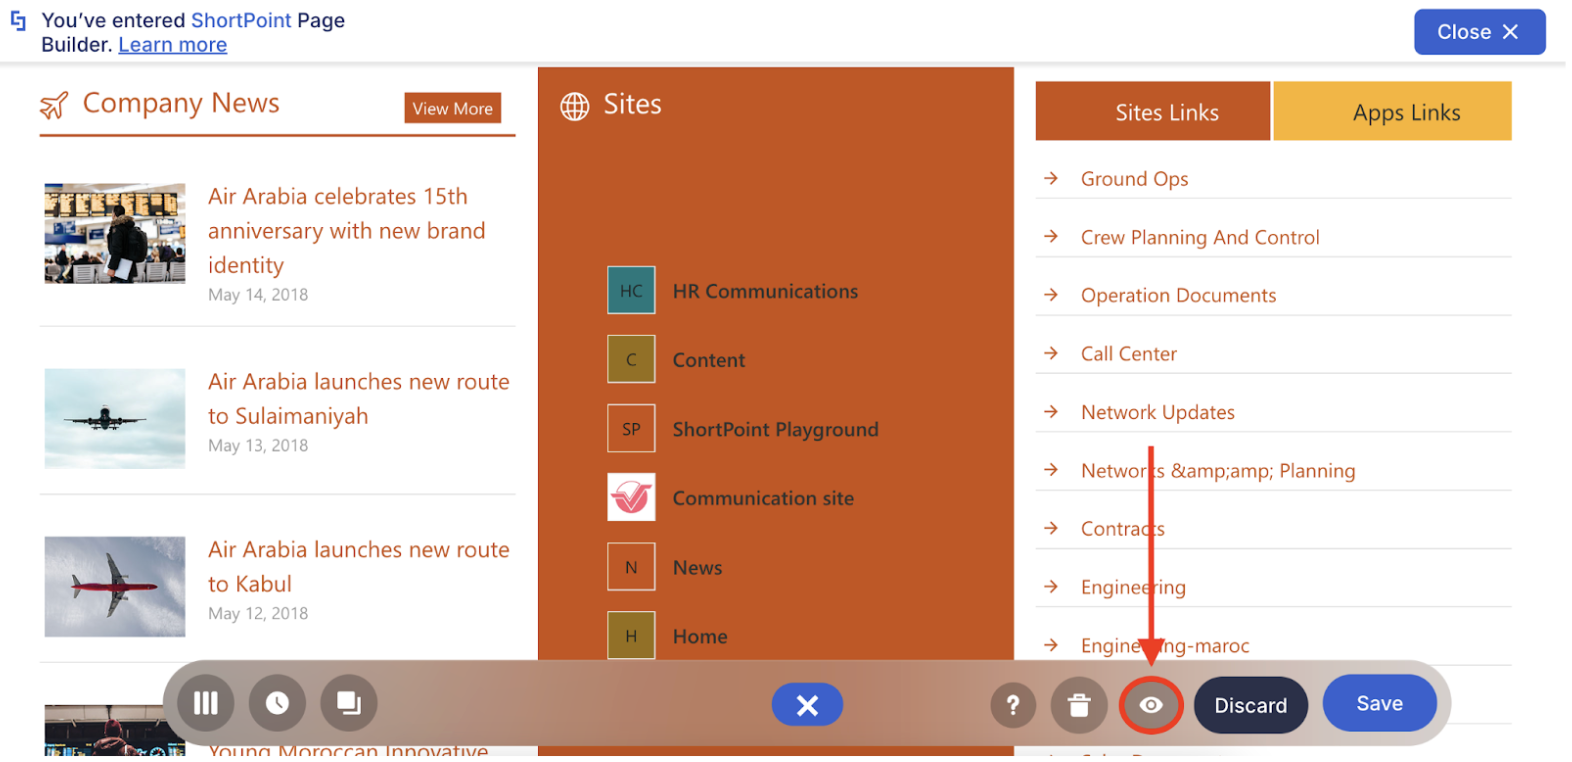Open the Kabul new route article
The image size is (1572, 762).
(359, 567)
